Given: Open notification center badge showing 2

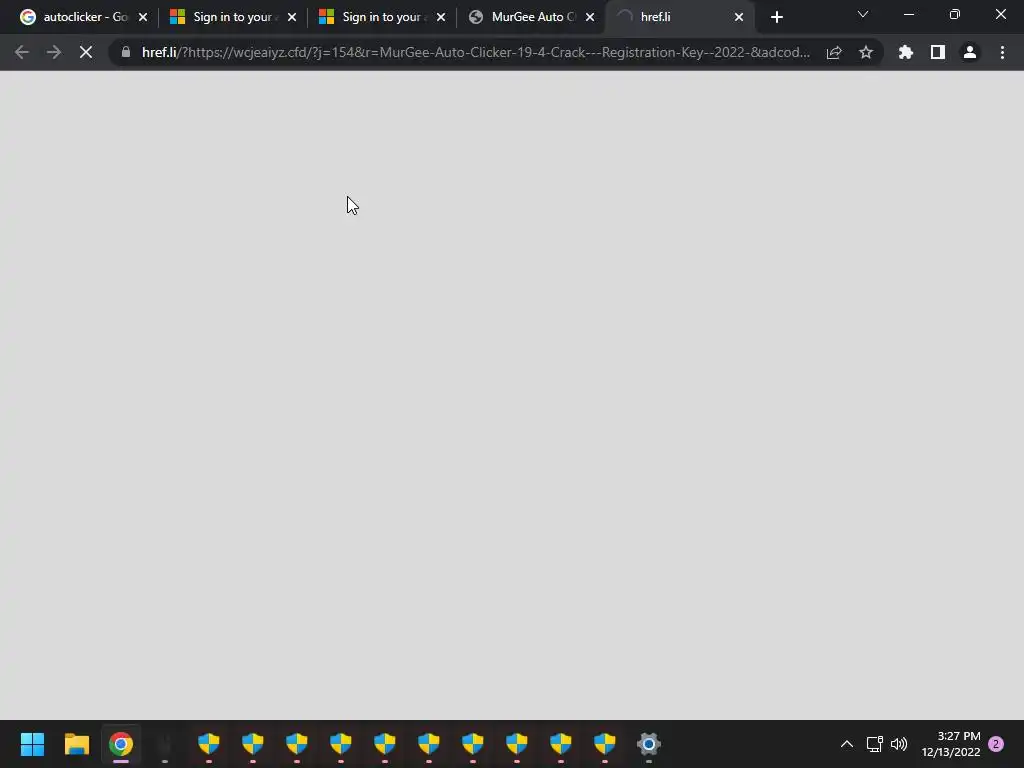Looking at the screenshot, I should (996, 744).
